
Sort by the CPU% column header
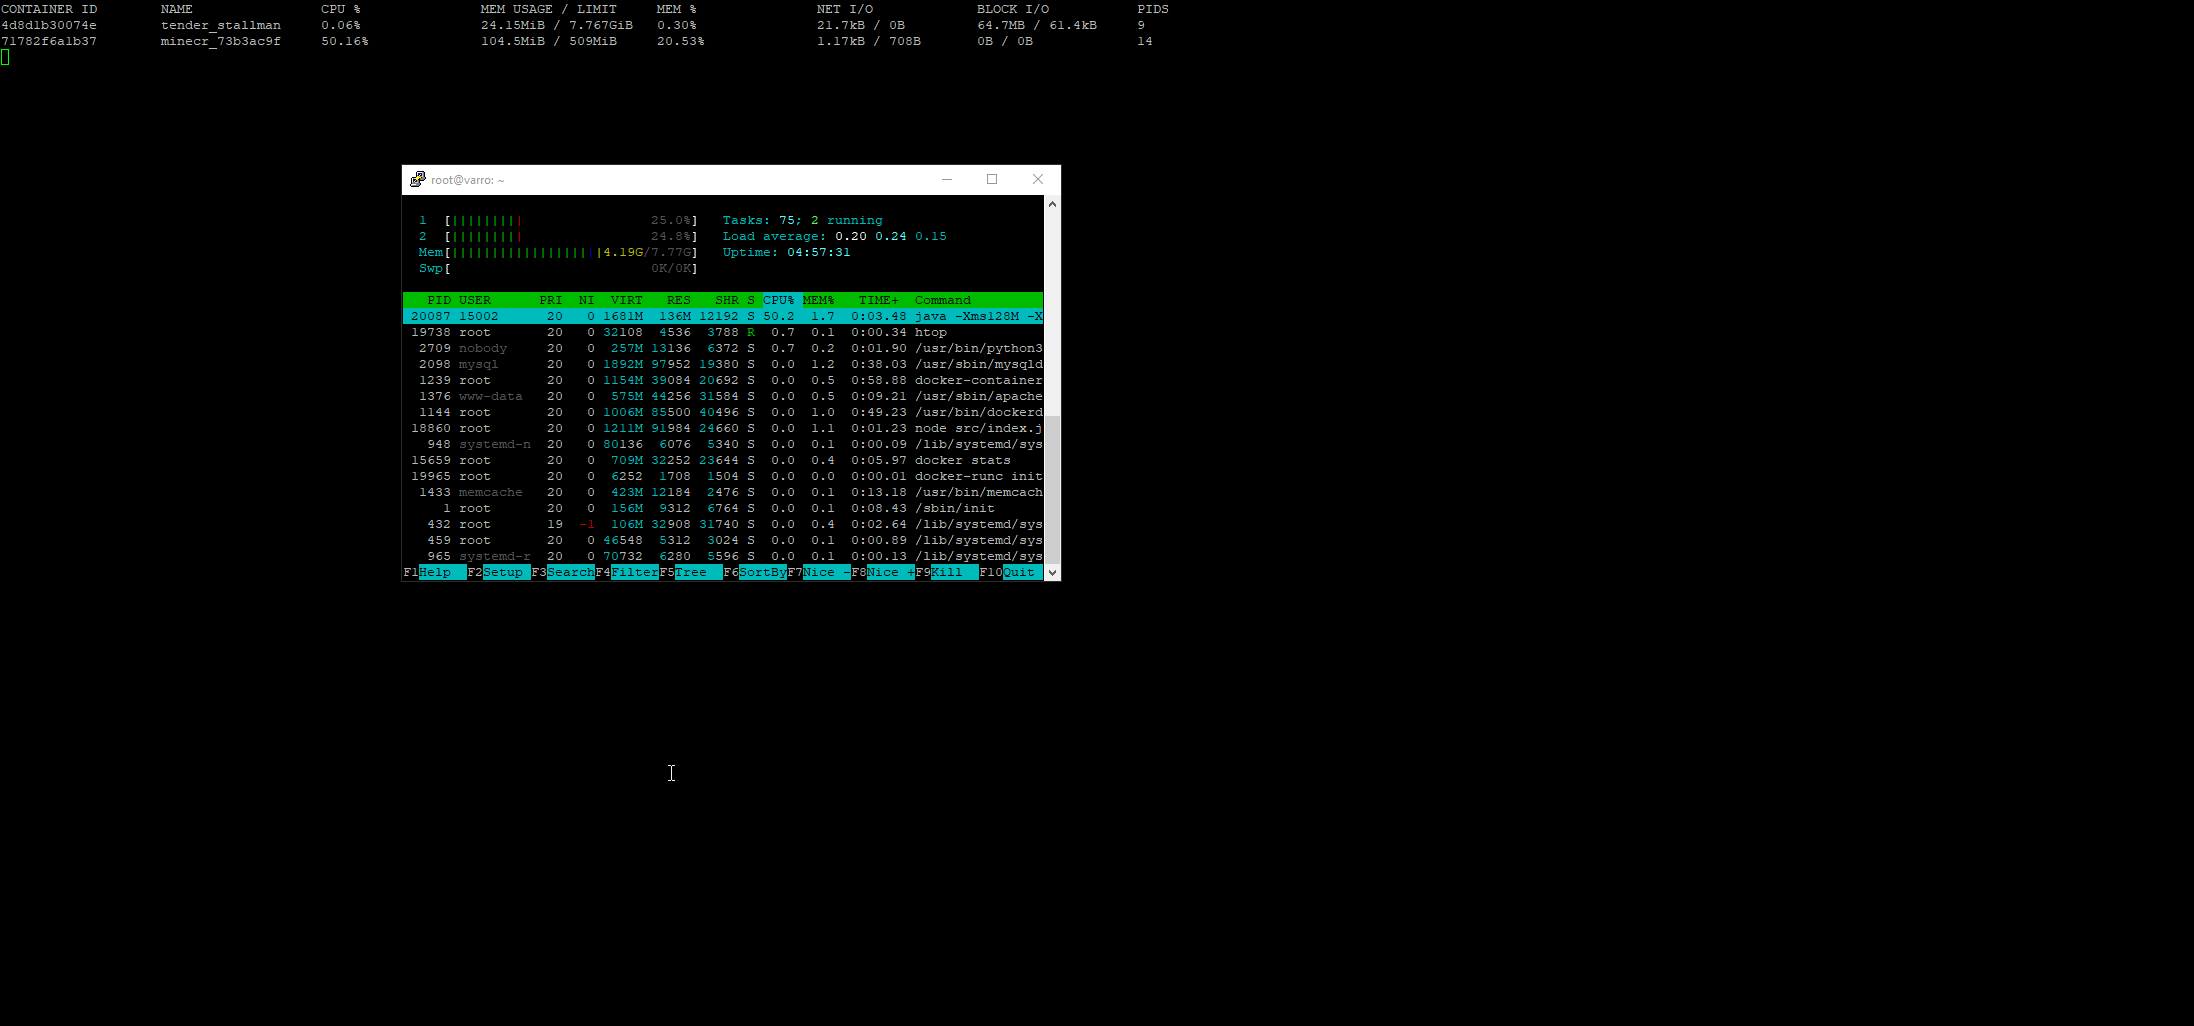coord(778,300)
